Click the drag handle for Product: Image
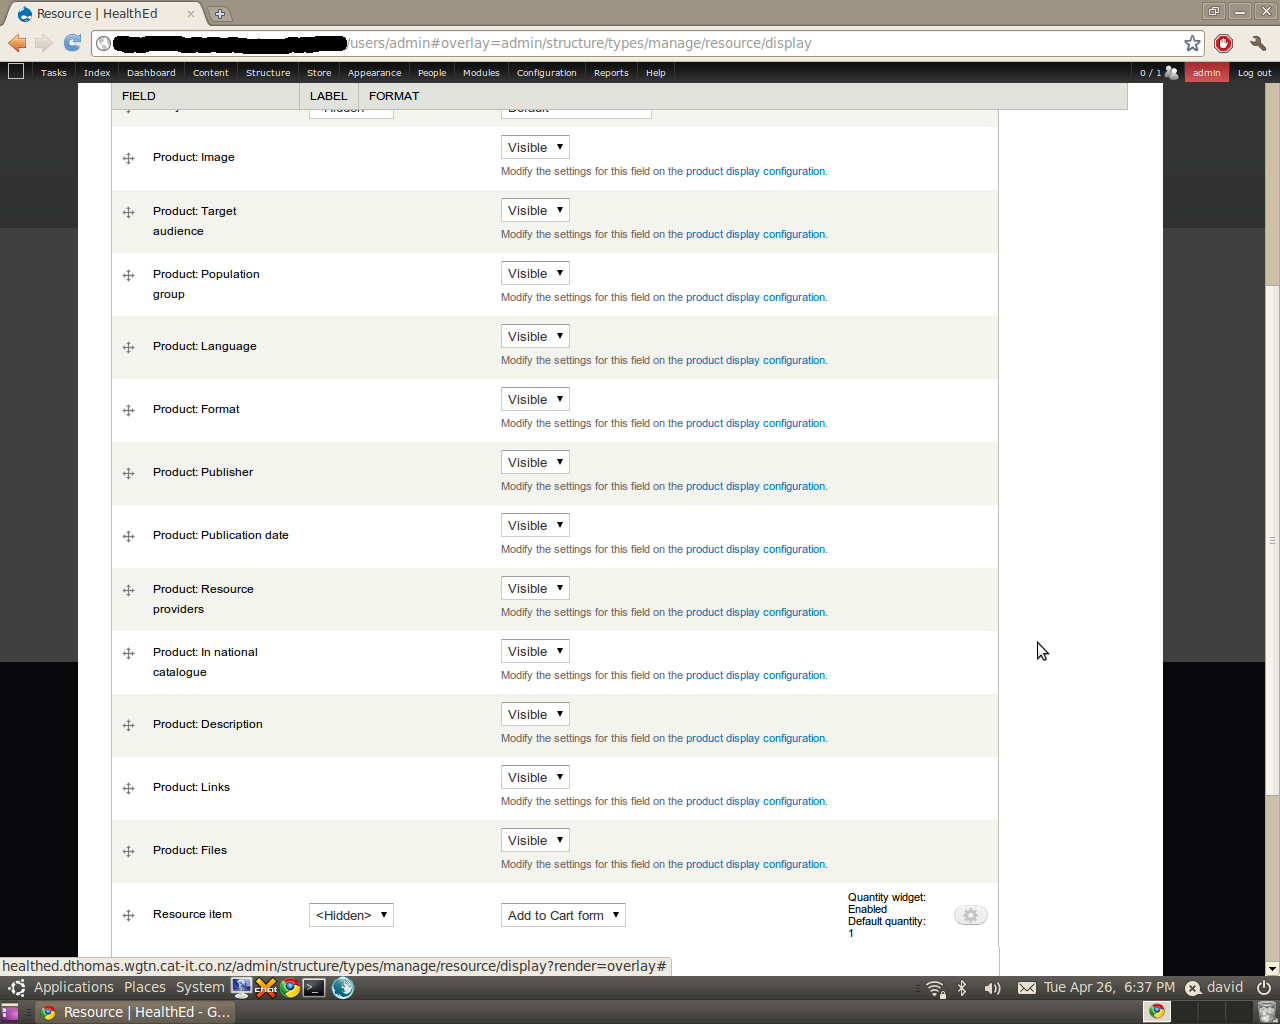 pyautogui.click(x=128, y=158)
